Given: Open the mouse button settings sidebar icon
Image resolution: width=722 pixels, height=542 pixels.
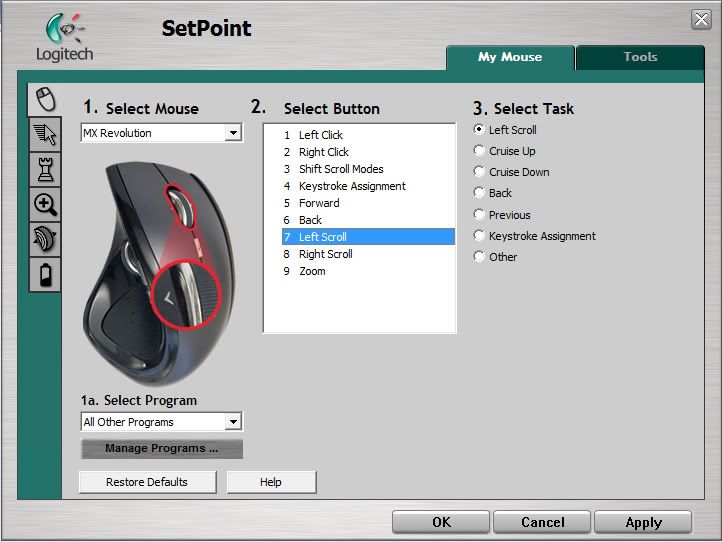Looking at the screenshot, I should pos(45,99).
